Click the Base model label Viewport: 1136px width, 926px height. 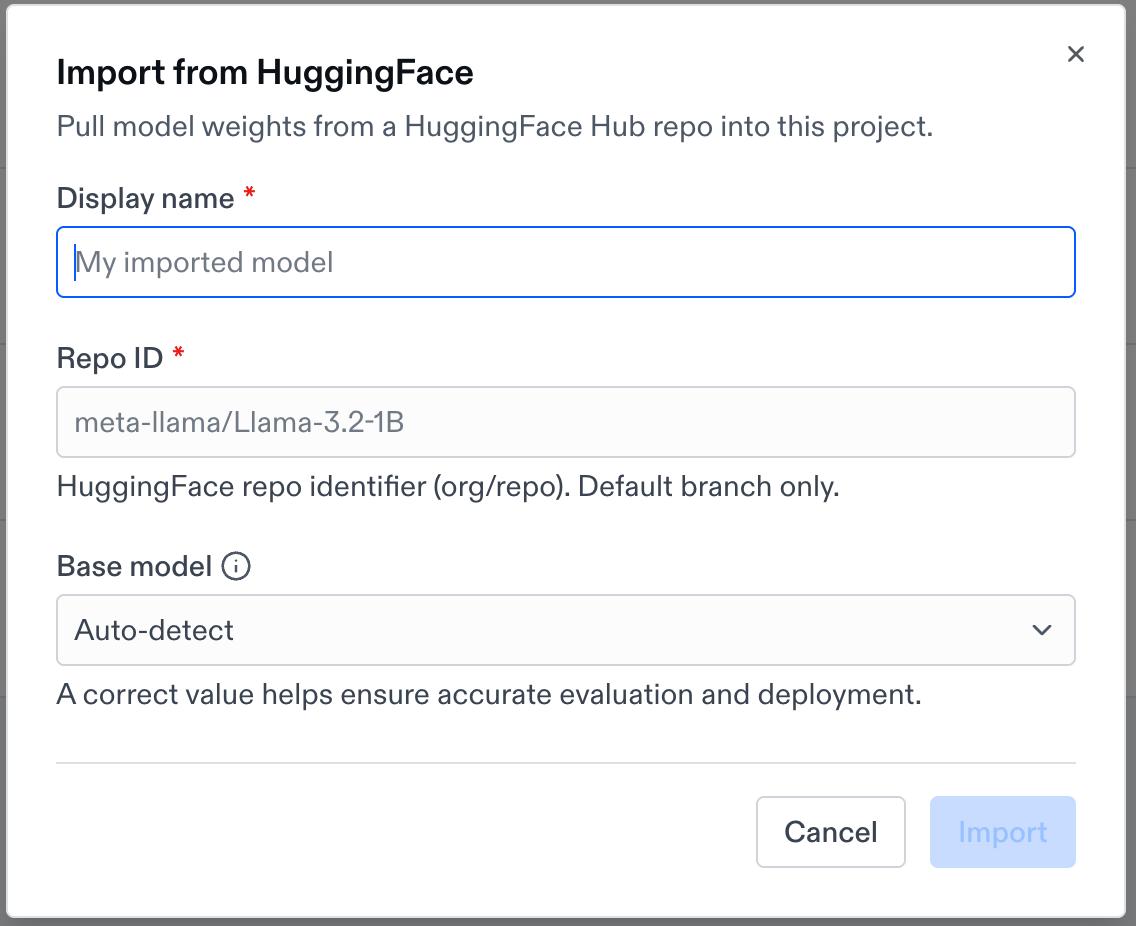coord(134,566)
